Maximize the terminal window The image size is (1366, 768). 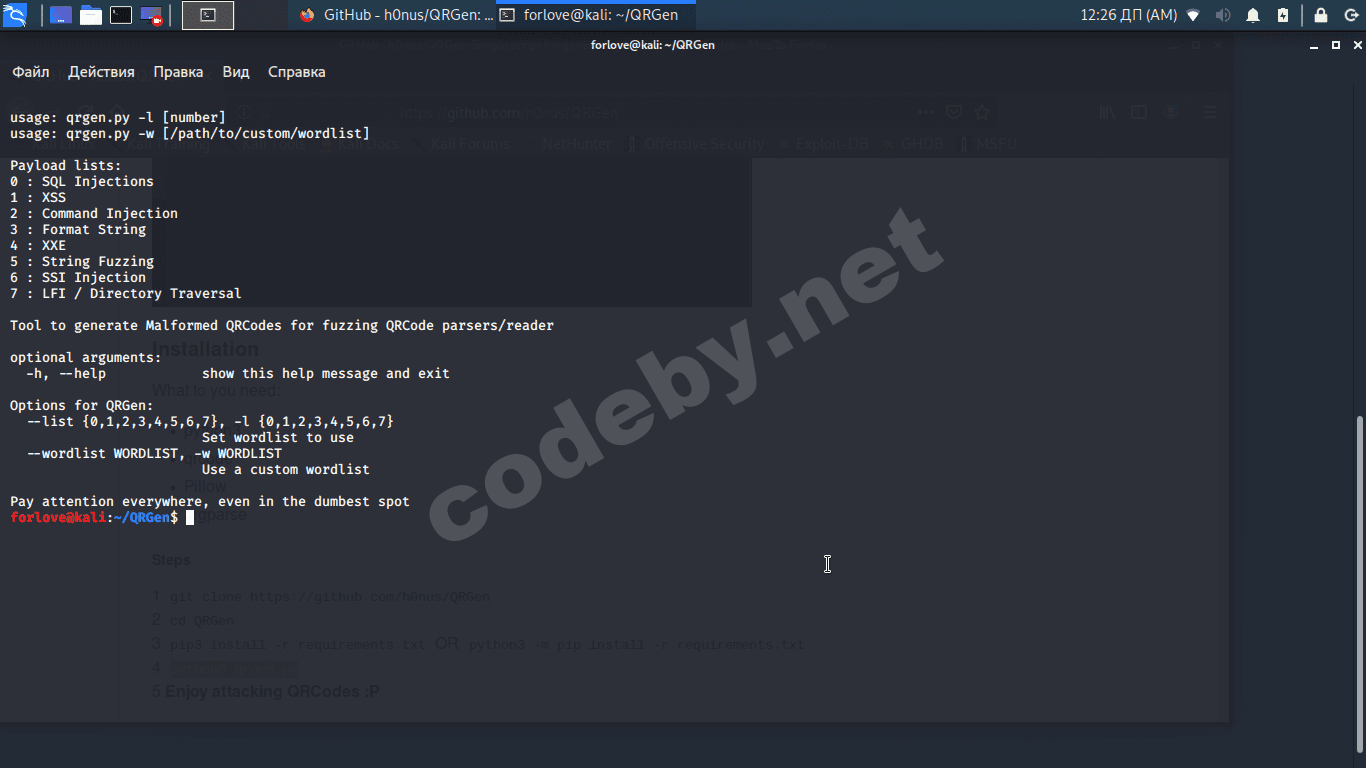1336,45
